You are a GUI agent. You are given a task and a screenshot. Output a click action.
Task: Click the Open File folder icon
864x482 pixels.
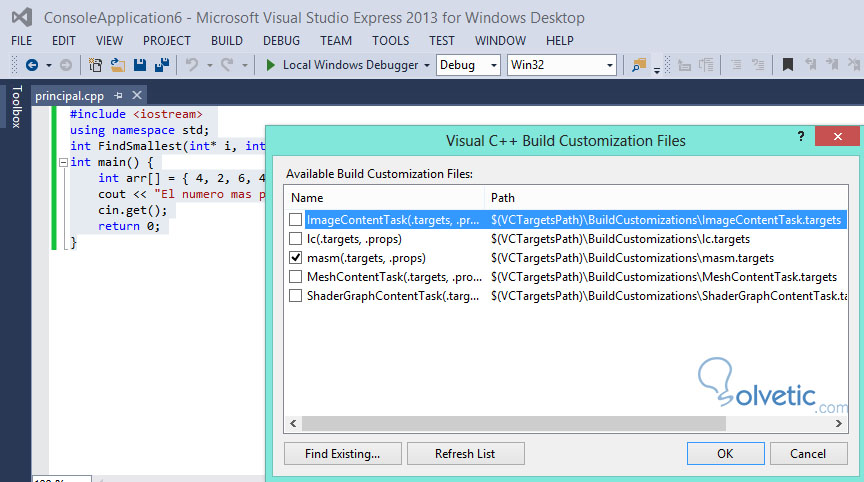tap(117, 65)
